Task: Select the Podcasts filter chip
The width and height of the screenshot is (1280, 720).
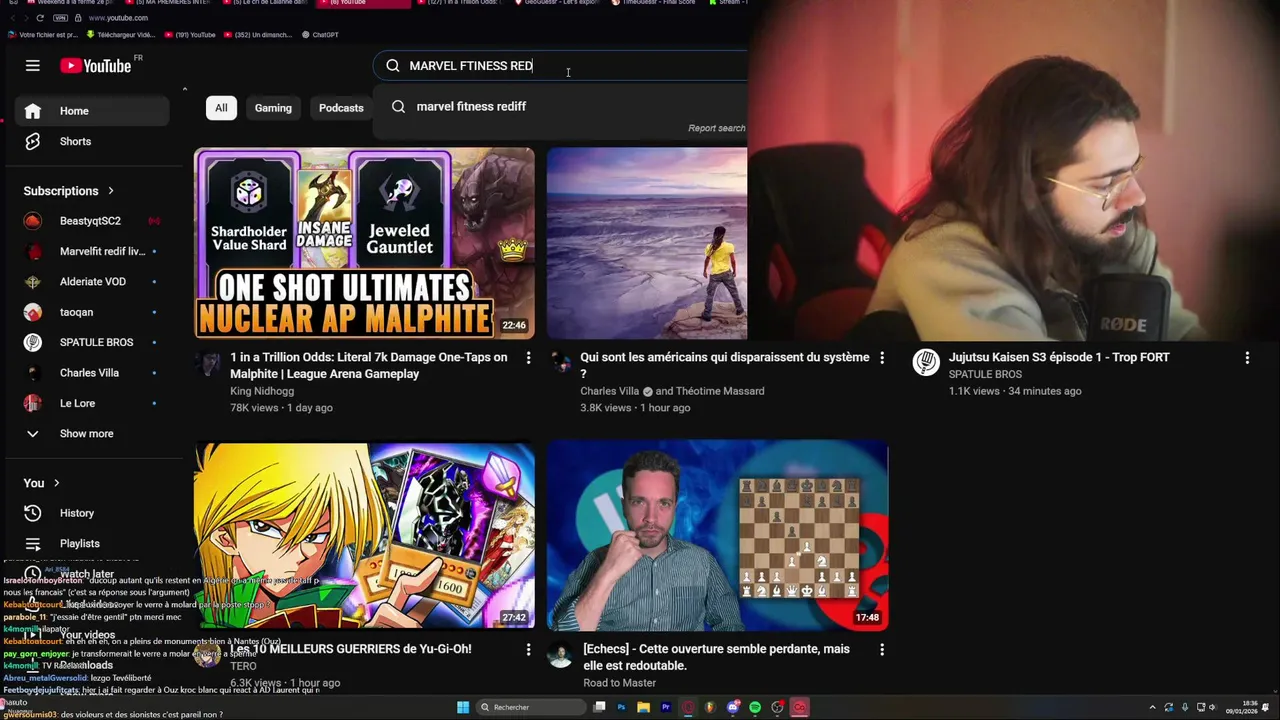Action: (x=341, y=108)
